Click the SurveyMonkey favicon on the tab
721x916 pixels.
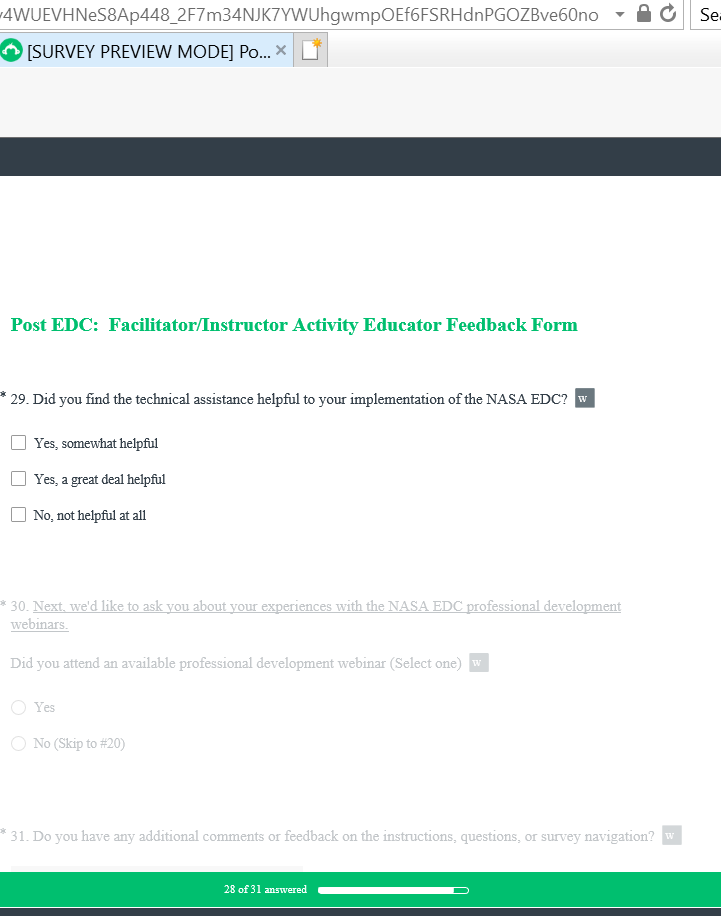coord(12,51)
